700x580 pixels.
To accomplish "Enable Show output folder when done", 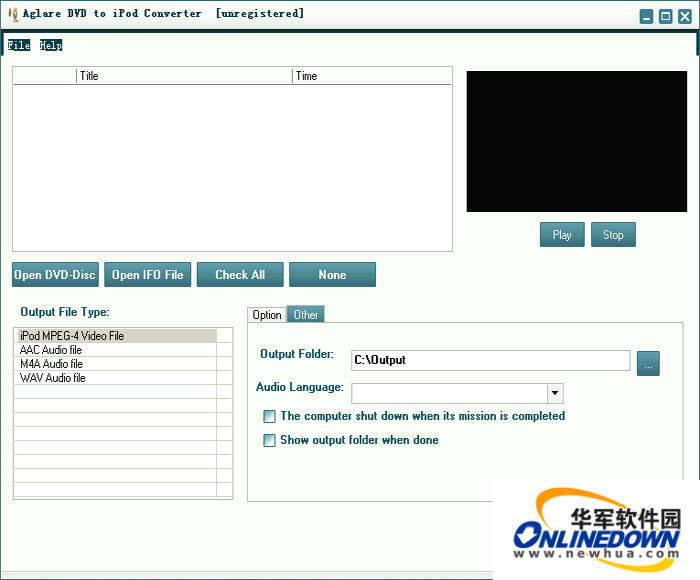I will pyautogui.click(x=269, y=440).
